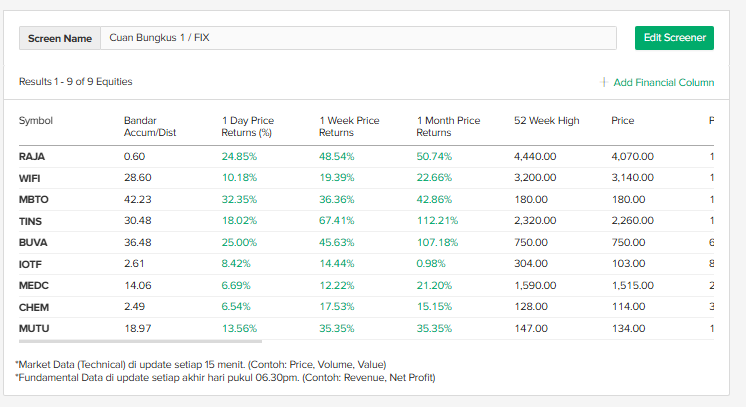Image resolution: width=746 pixels, height=407 pixels.
Task: Open the RAJA stock symbol
Action: coord(32,156)
